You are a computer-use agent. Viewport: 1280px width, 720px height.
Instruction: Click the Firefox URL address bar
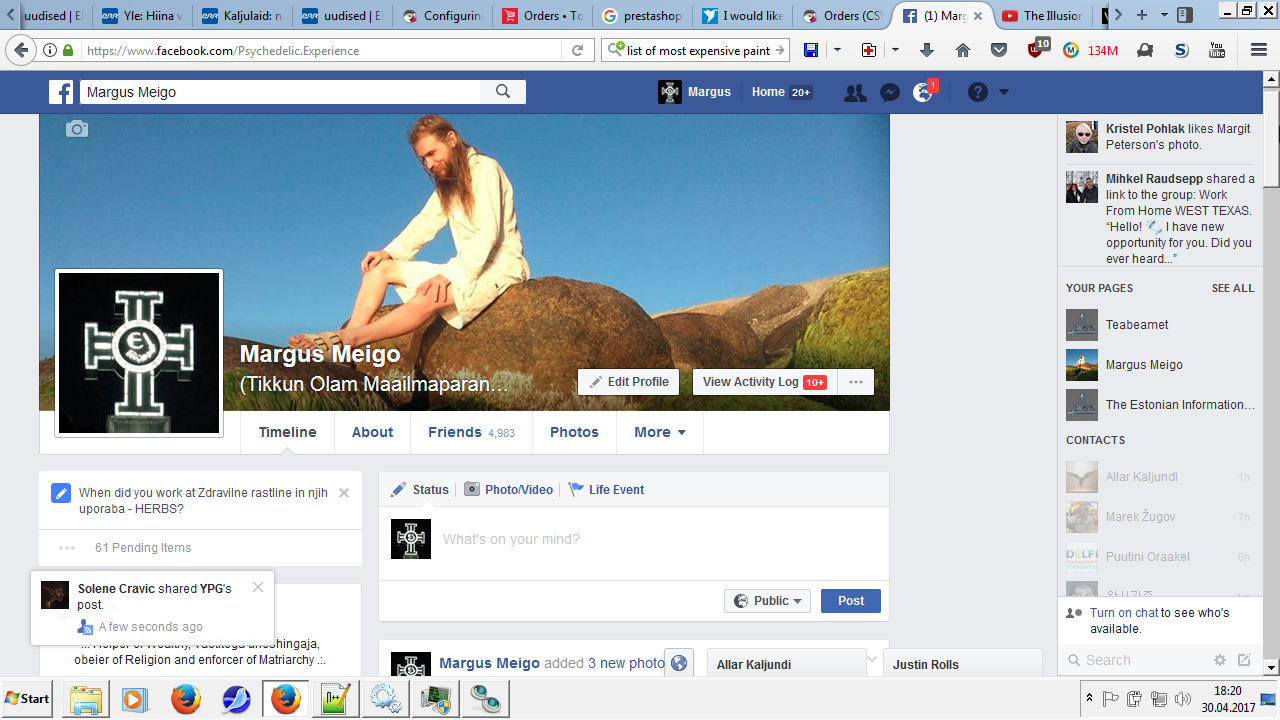click(x=325, y=50)
